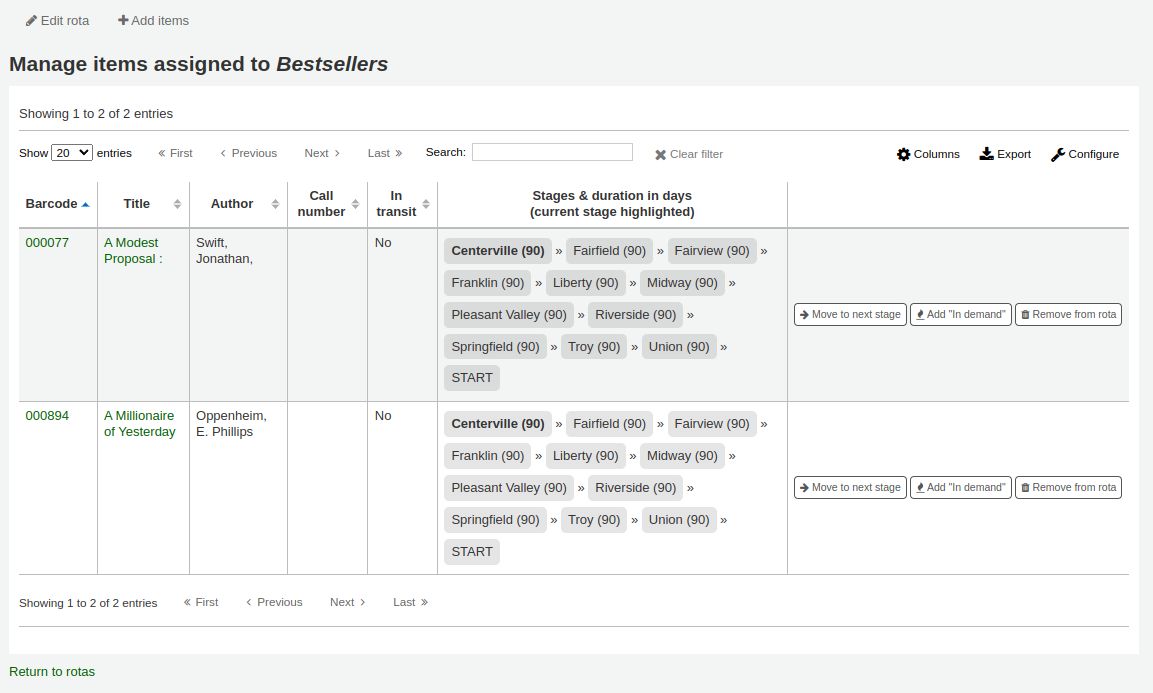
Task: Open A Millionaire of Yesterday title link
Action: pos(139,424)
